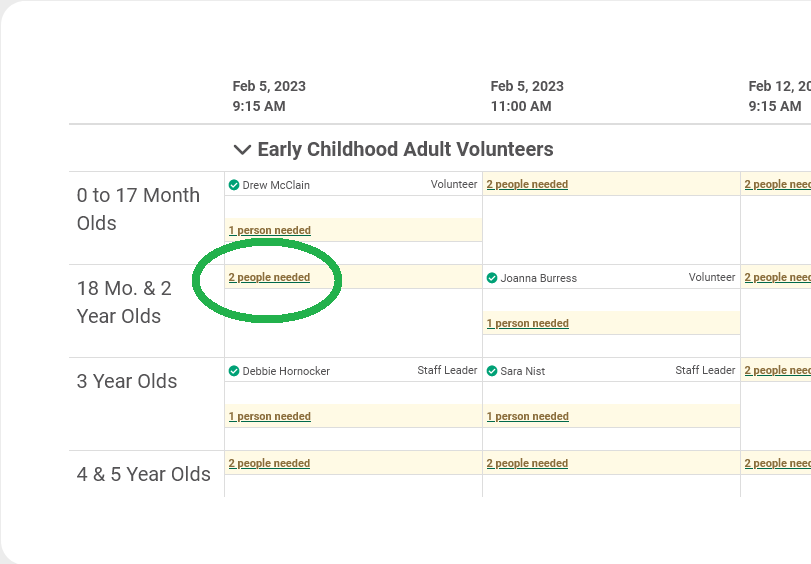Select the 0 to 17 Month Olds row label
Viewport: 811px width, 564px height.
point(138,209)
